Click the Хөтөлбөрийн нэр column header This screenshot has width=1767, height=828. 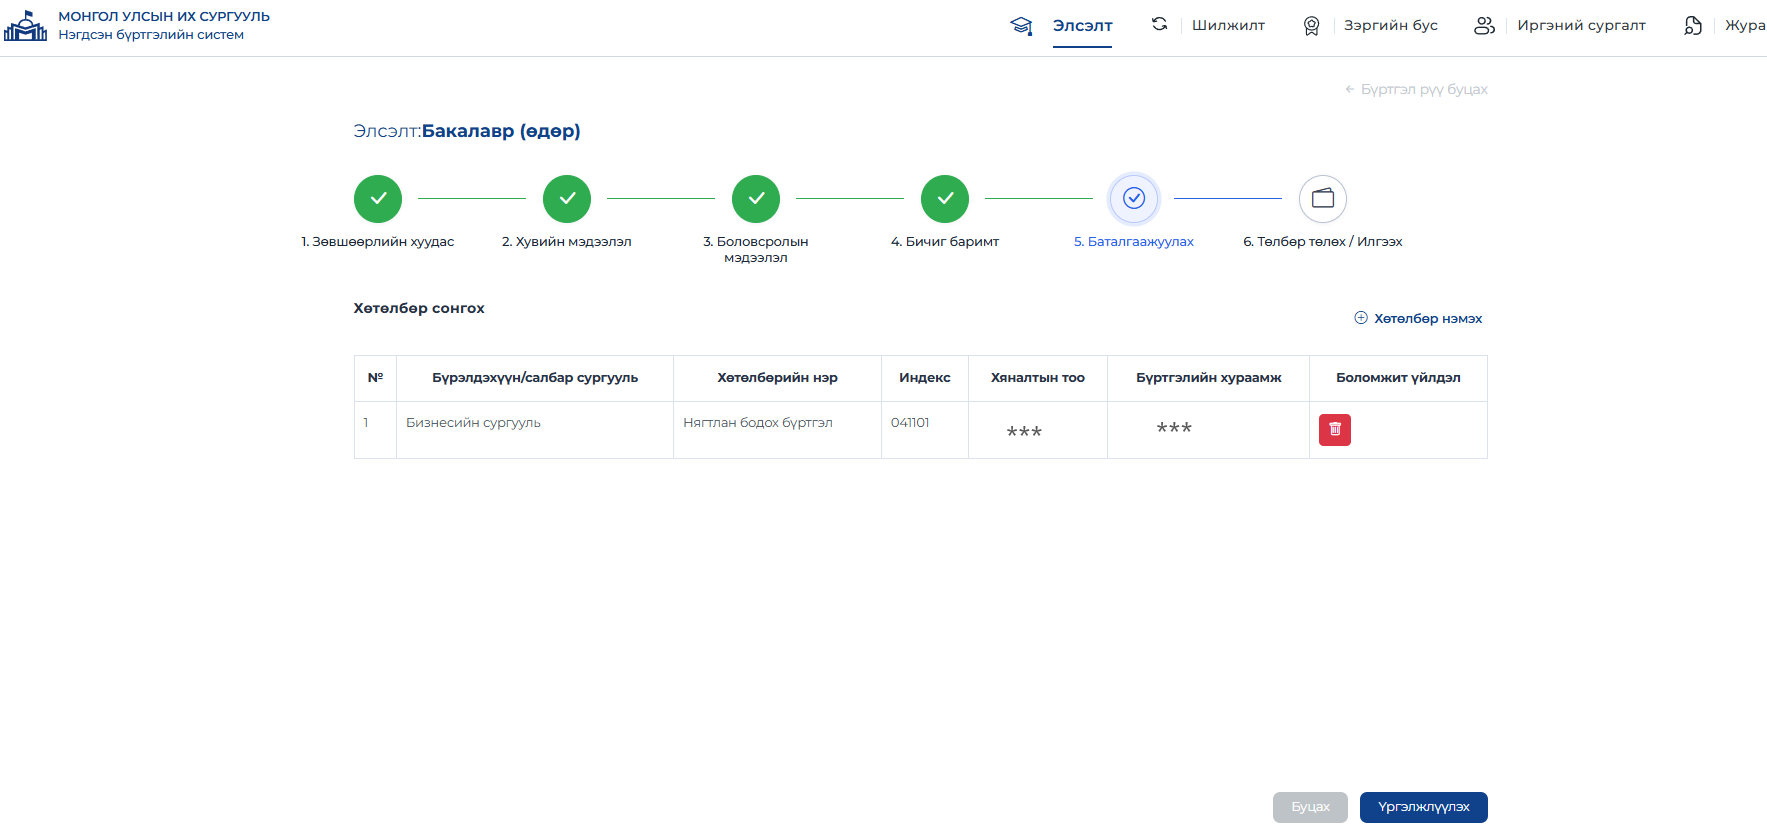(777, 378)
